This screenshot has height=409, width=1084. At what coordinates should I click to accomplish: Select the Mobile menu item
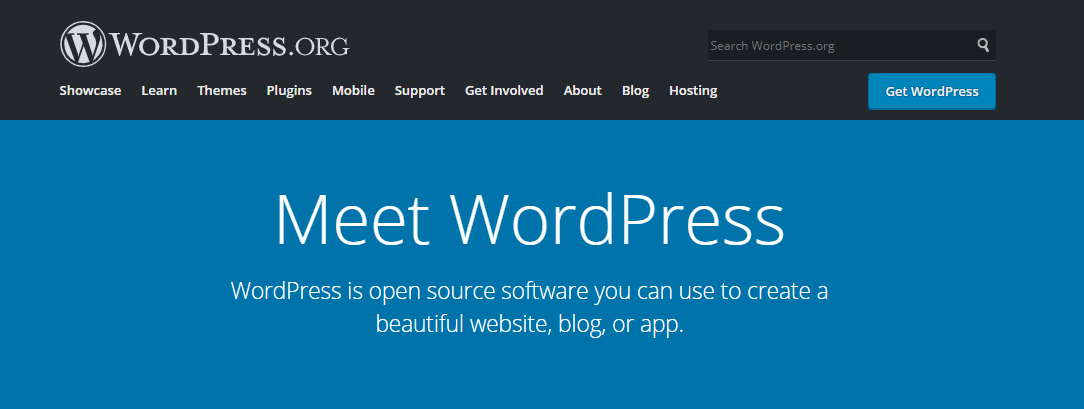pos(353,91)
